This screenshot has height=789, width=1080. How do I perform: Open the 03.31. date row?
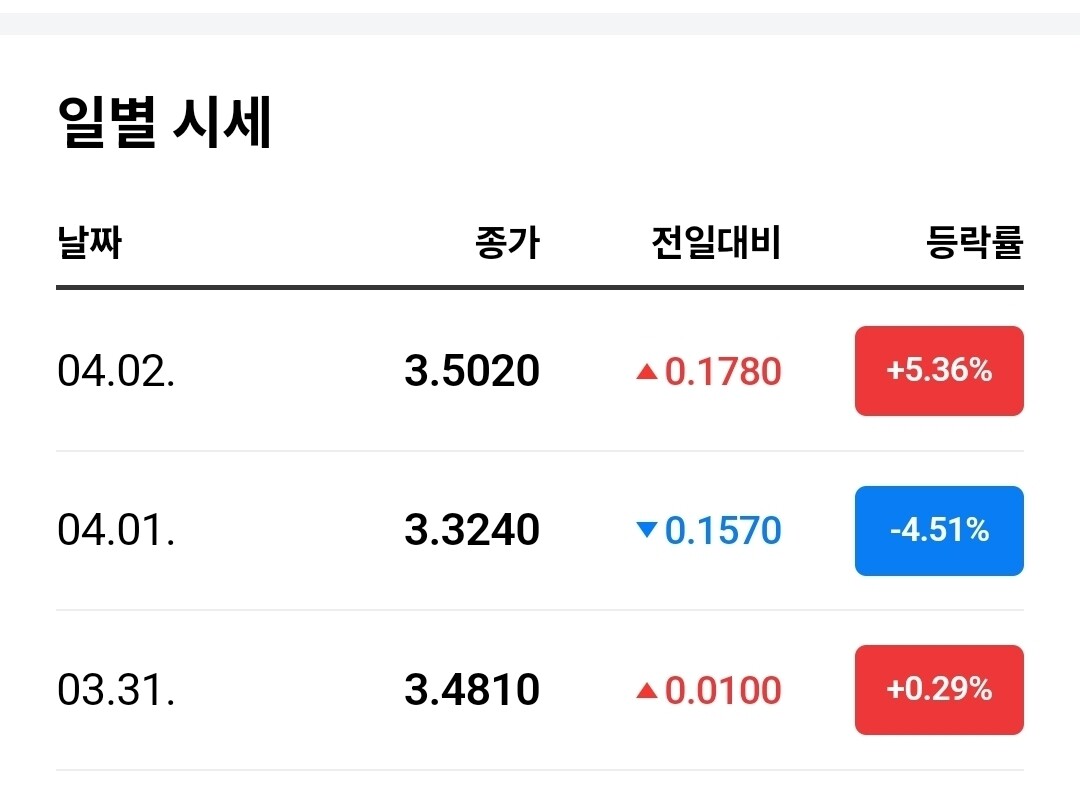[116, 690]
